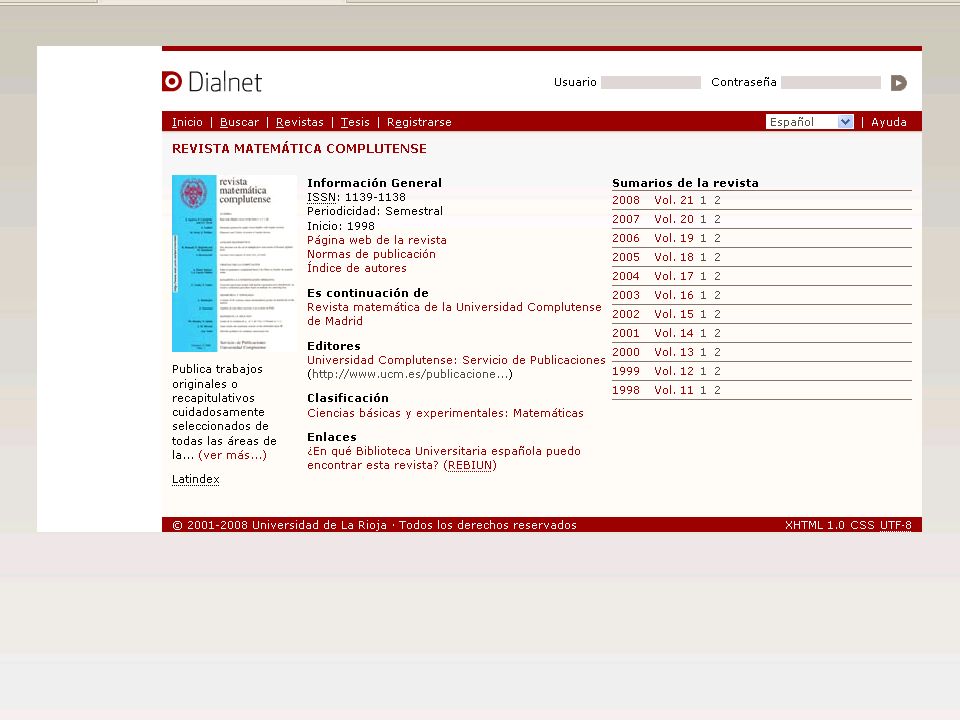Open issue 1 of Vol. 20
Image resolution: width=960 pixels, height=720 pixels.
(x=703, y=219)
